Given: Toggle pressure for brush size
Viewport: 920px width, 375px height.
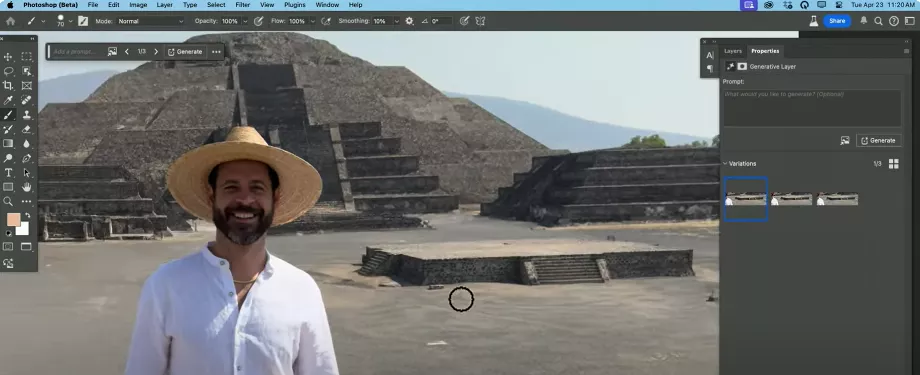Looking at the screenshot, I should [464, 21].
